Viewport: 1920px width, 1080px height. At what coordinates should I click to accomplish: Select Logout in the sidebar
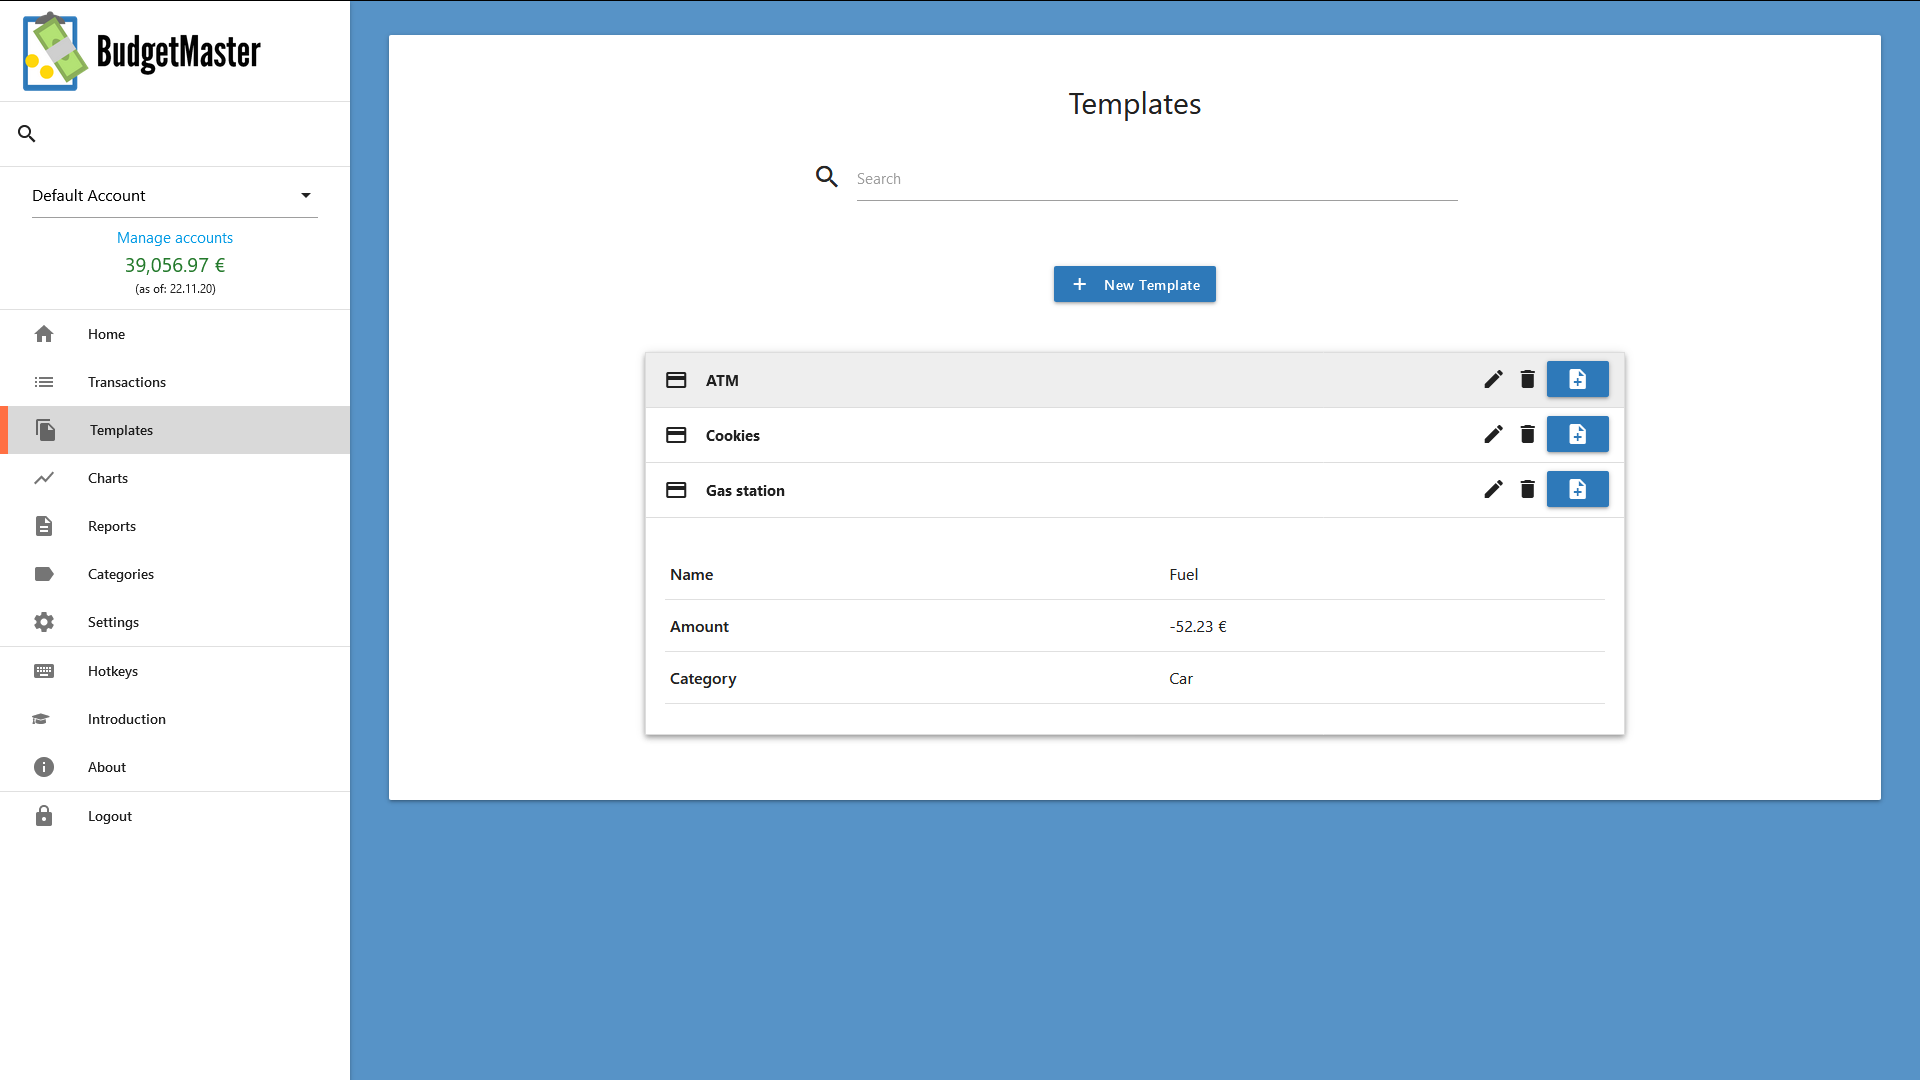pyautogui.click(x=175, y=816)
